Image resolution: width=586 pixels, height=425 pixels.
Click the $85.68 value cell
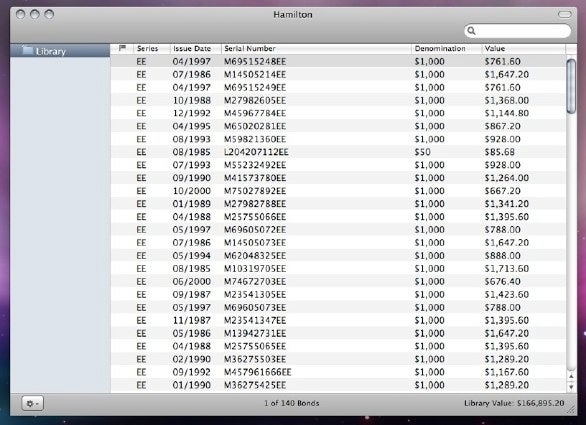(x=500, y=152)
